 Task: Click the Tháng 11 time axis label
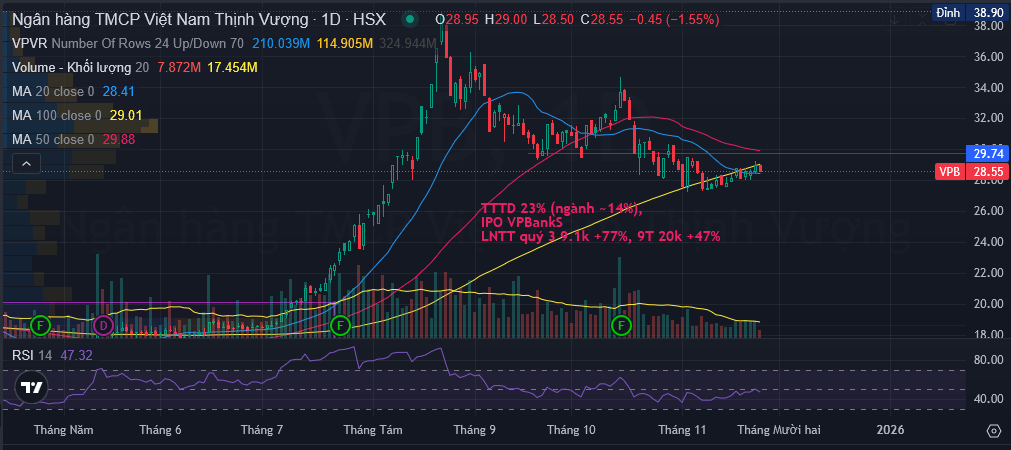[x=682, y=429]
